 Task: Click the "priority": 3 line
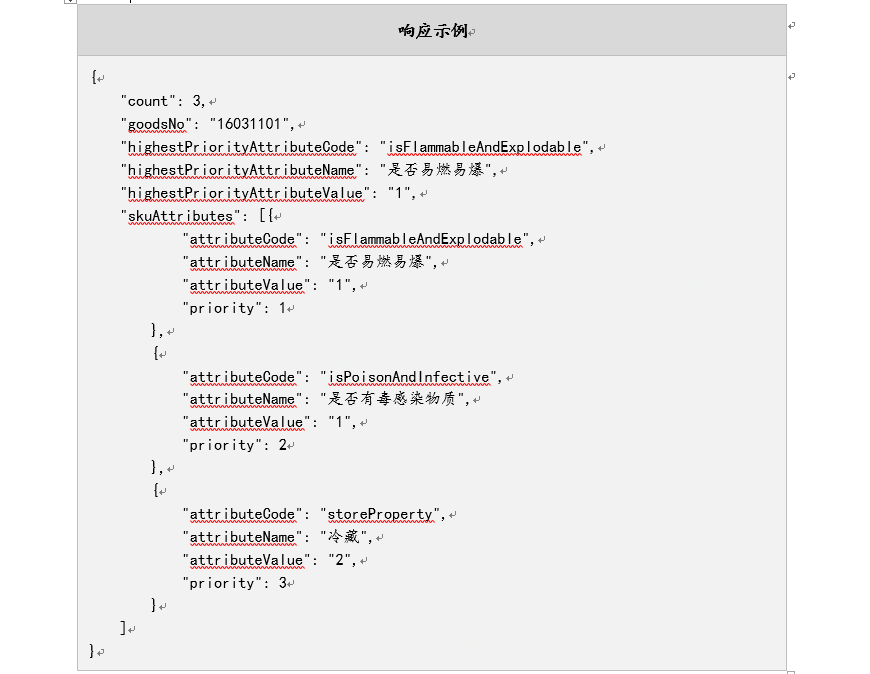point(234,583)
